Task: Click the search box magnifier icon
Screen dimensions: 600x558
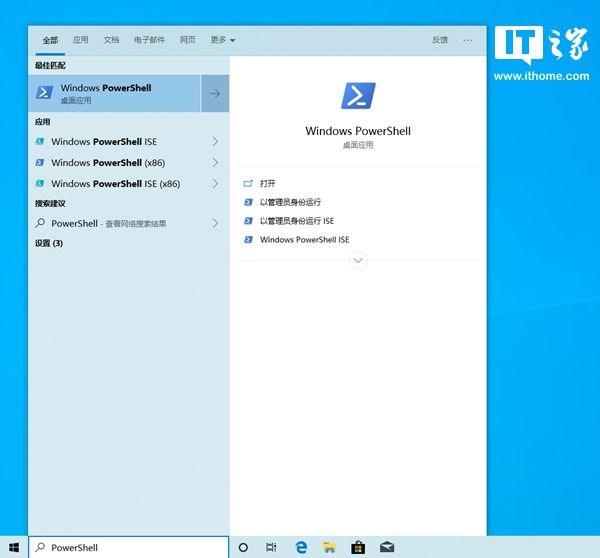Action: click(x=40, y=547)
